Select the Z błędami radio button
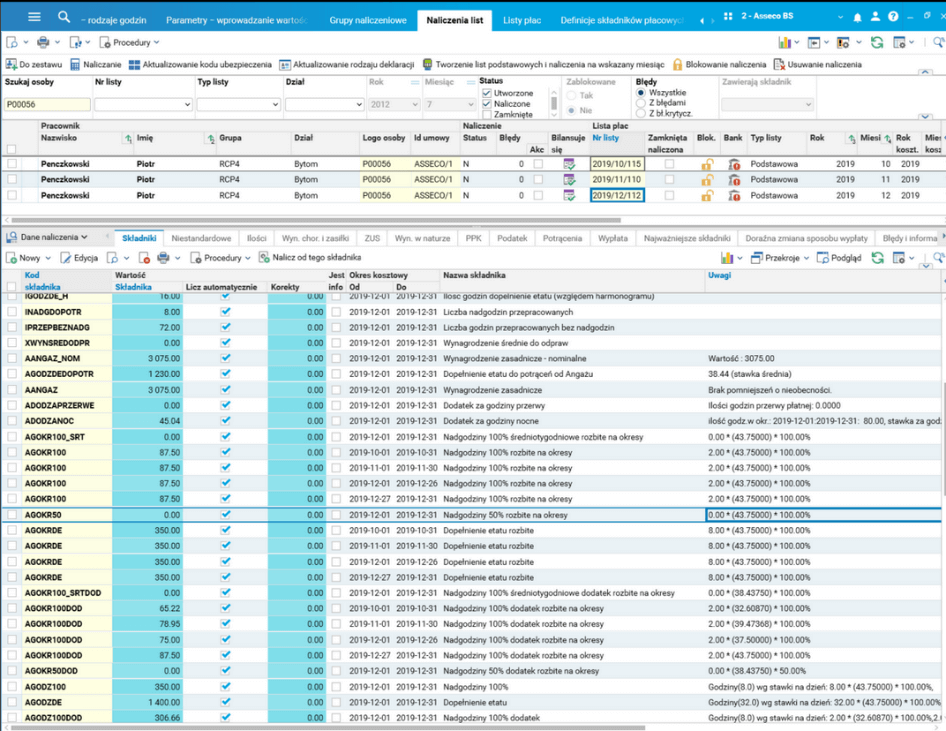The width and height of the screenshot is (946, 731). (x=641, y=103)
